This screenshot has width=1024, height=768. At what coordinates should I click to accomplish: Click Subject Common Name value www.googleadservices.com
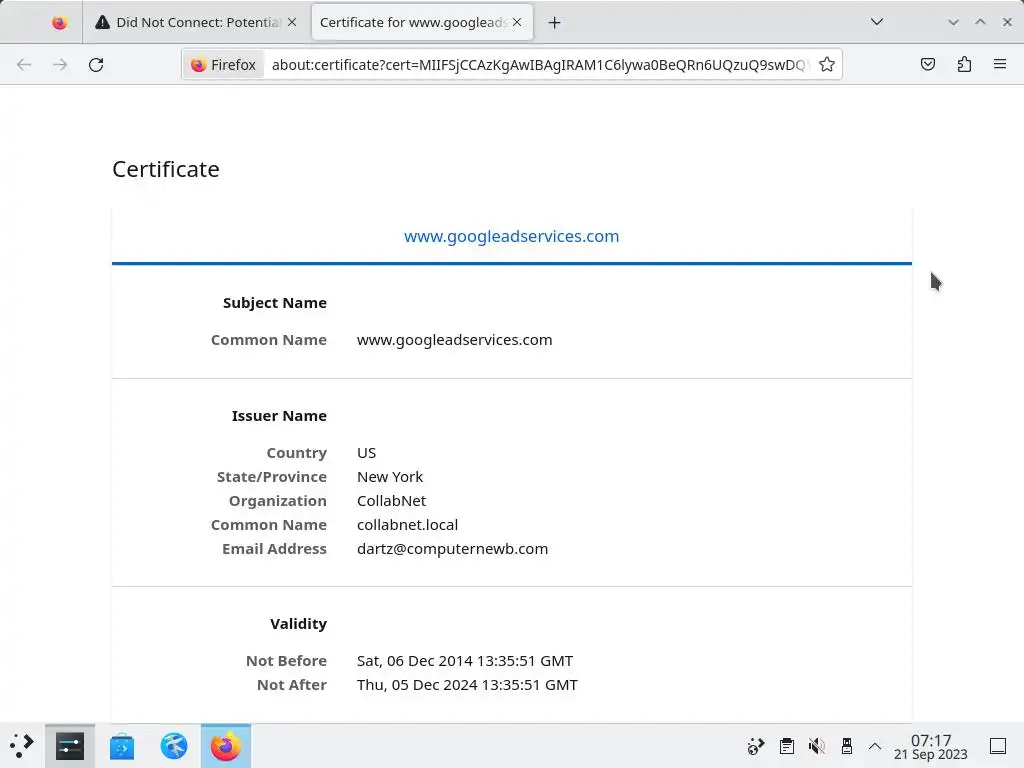[455, 340]
